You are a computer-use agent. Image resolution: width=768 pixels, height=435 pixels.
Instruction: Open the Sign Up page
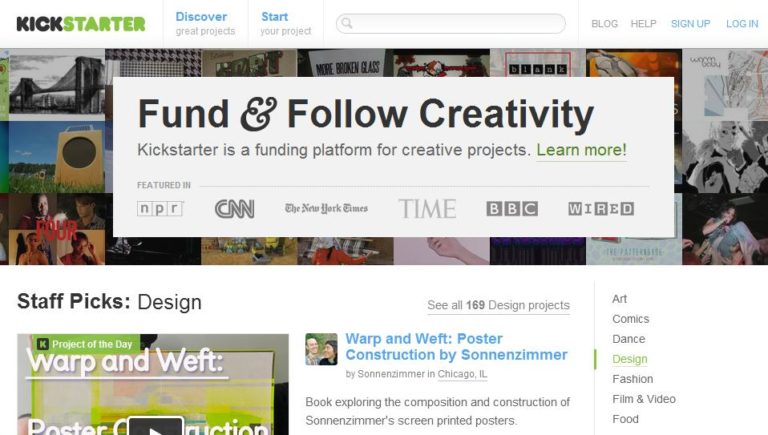click(690, 24)
